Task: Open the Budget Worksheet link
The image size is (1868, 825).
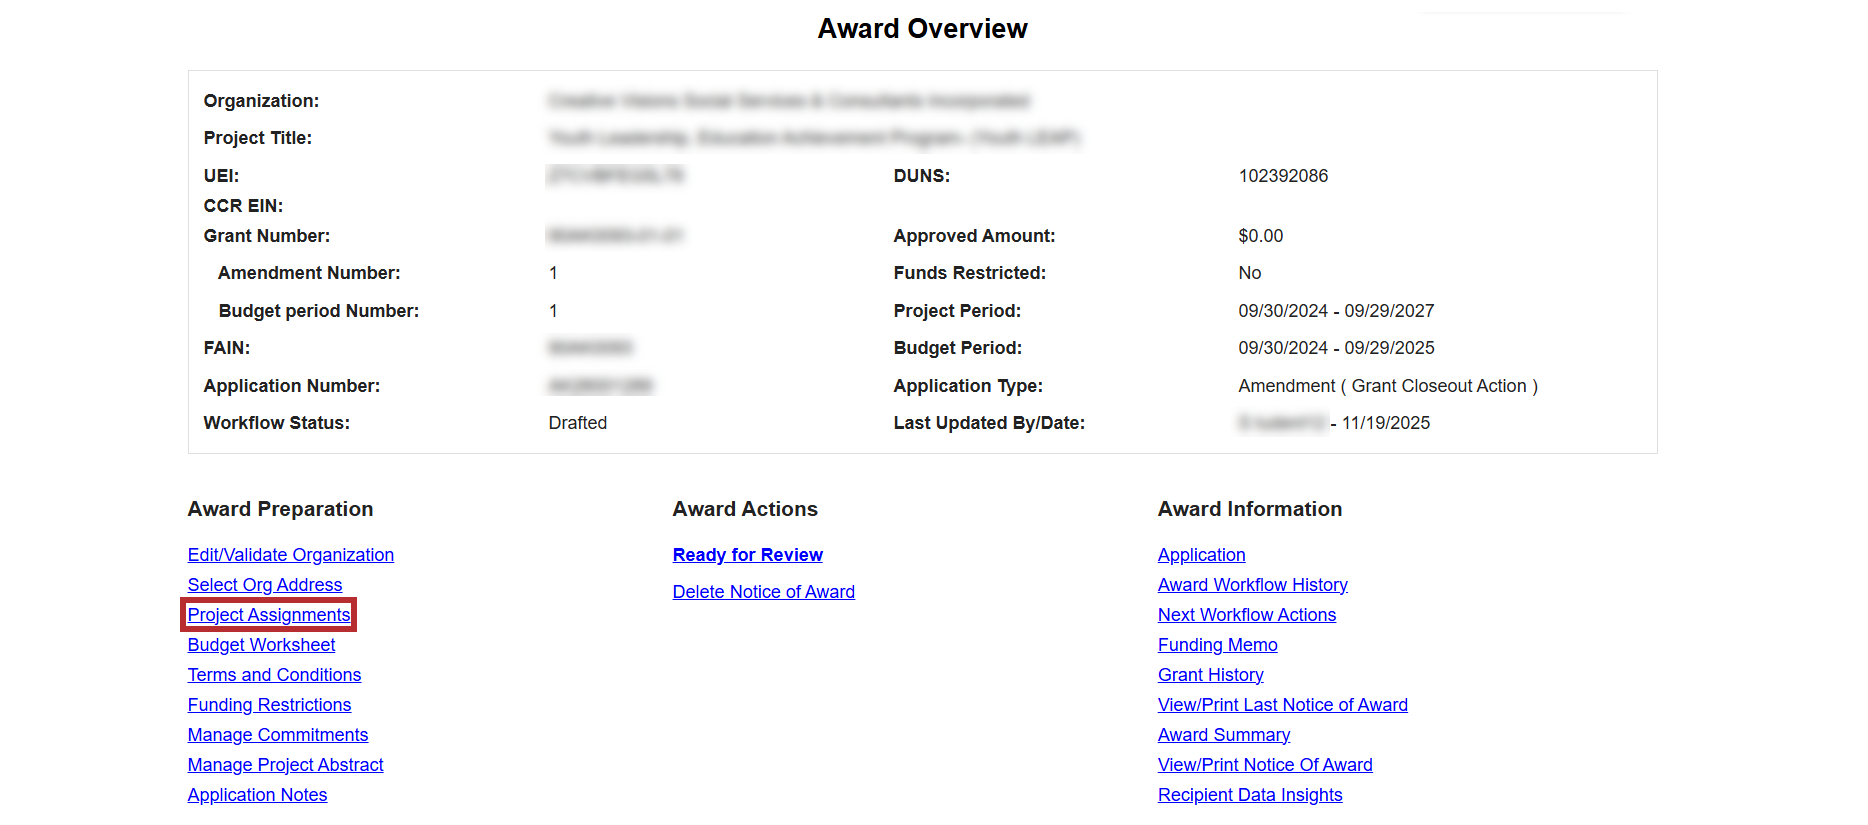Action: pyautogui.click(x=261, y=645)
